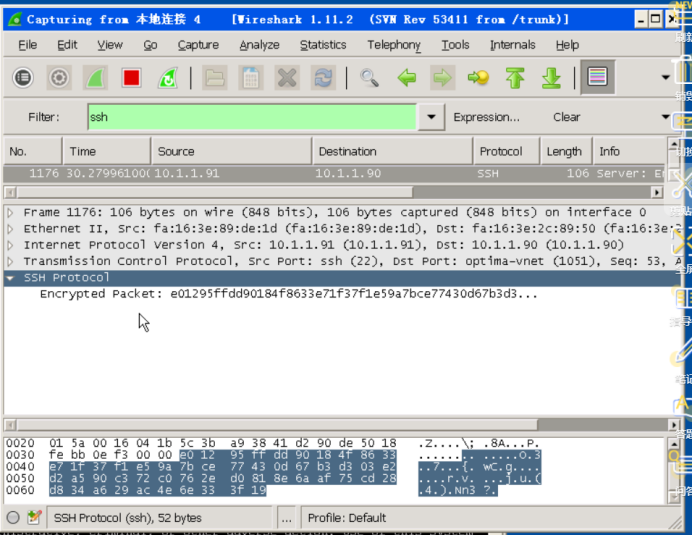Expand the Internet Protocol Version 4 row
This screenshot has width=693, height=535.
(11, 245)
